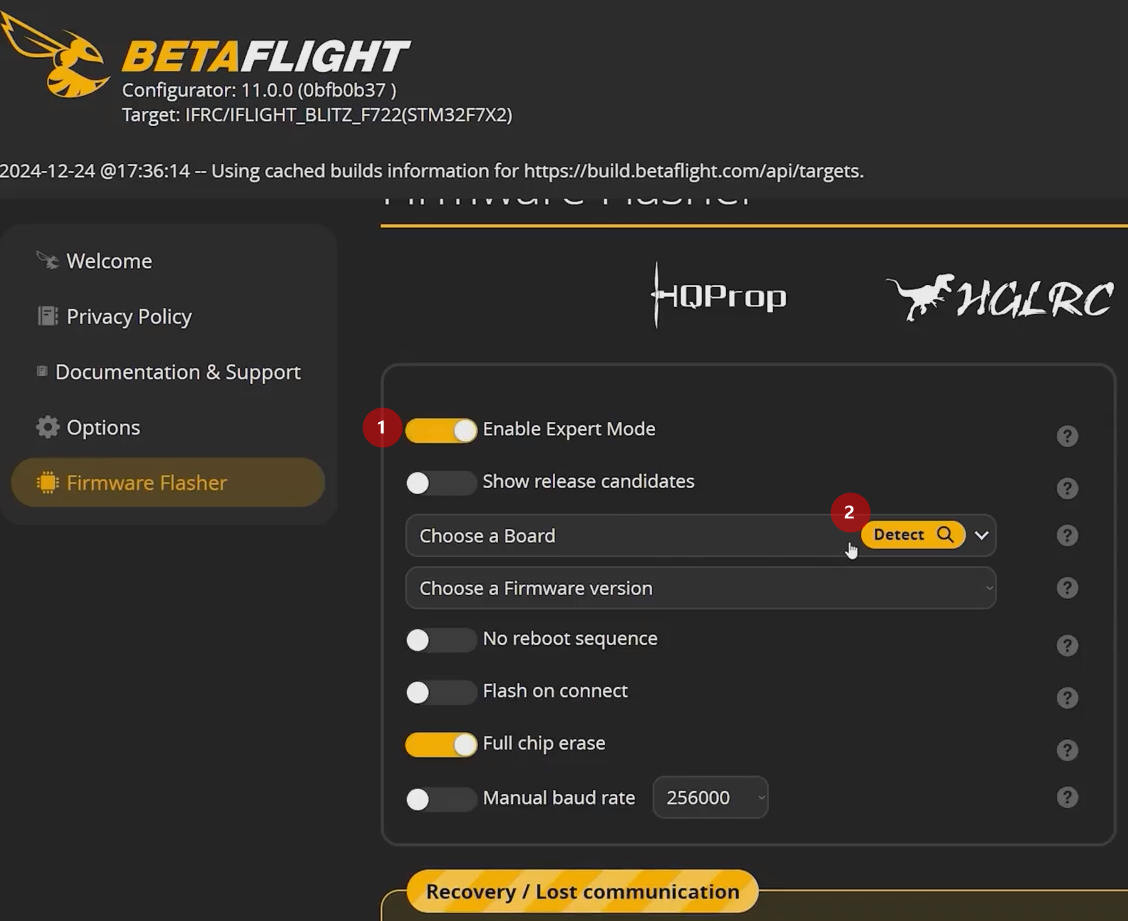Click help icon for Show release candidates

click(1067, 488)
